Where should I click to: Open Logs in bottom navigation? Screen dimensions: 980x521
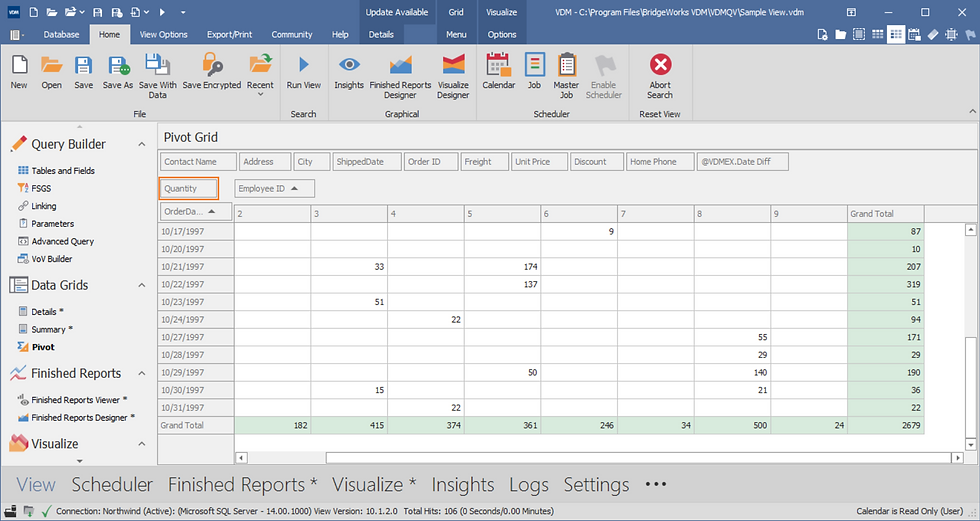[529, 485]
